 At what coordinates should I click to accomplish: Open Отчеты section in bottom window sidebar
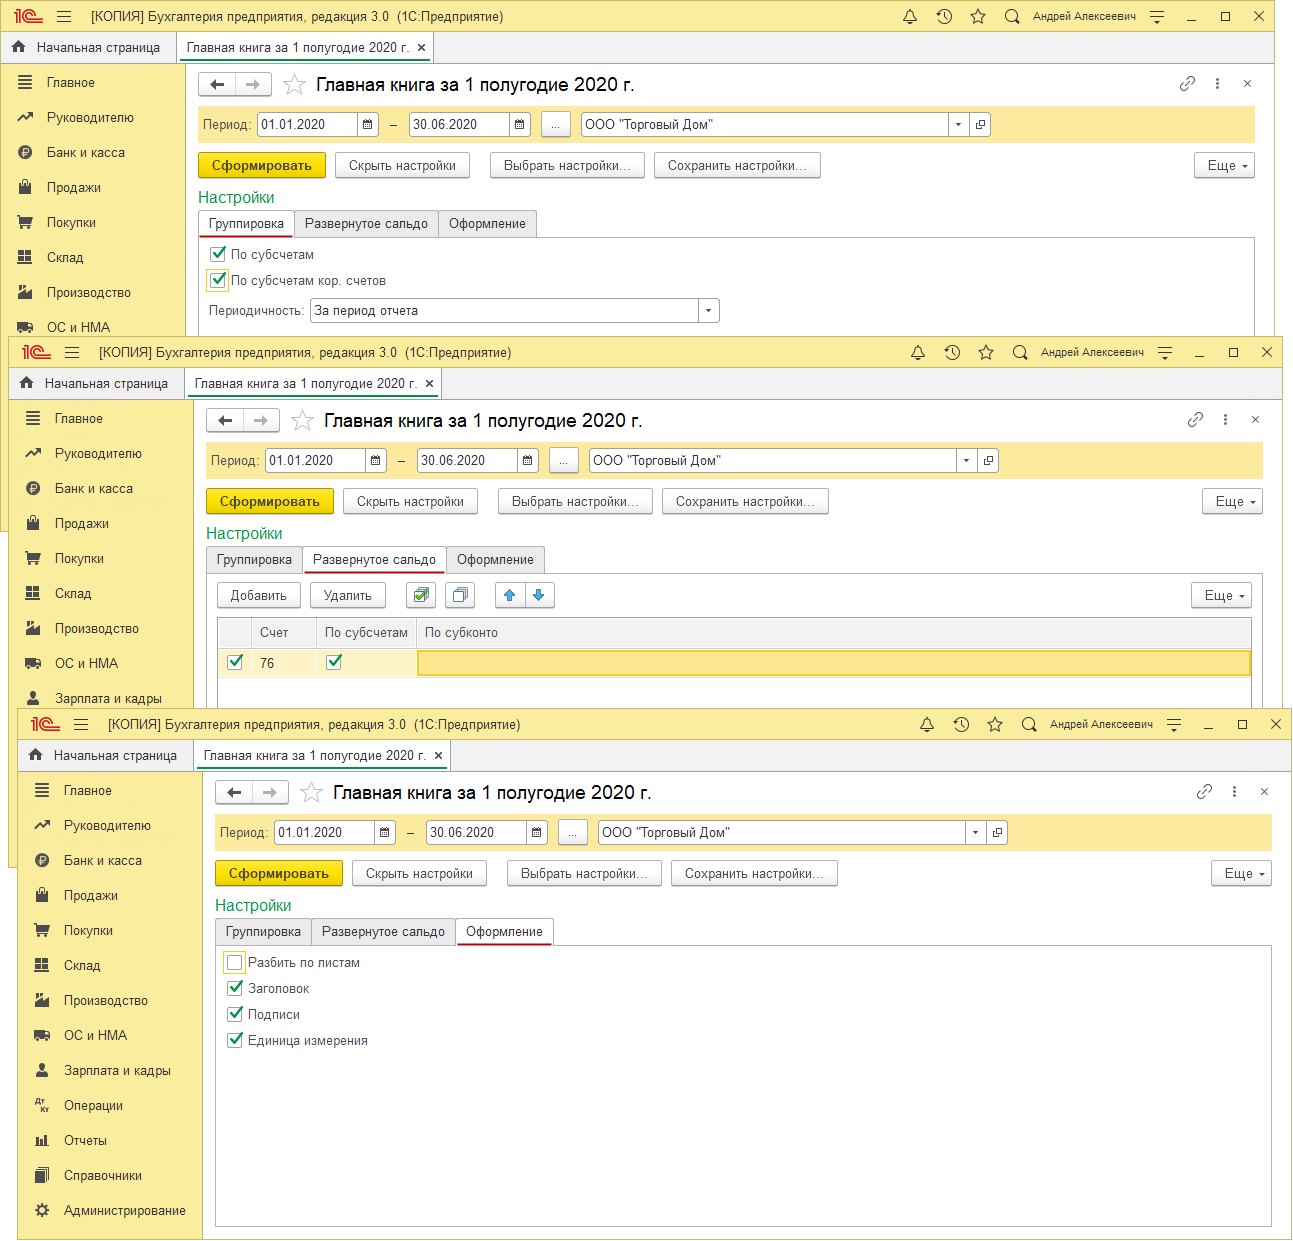click(x=85, y=1140)
